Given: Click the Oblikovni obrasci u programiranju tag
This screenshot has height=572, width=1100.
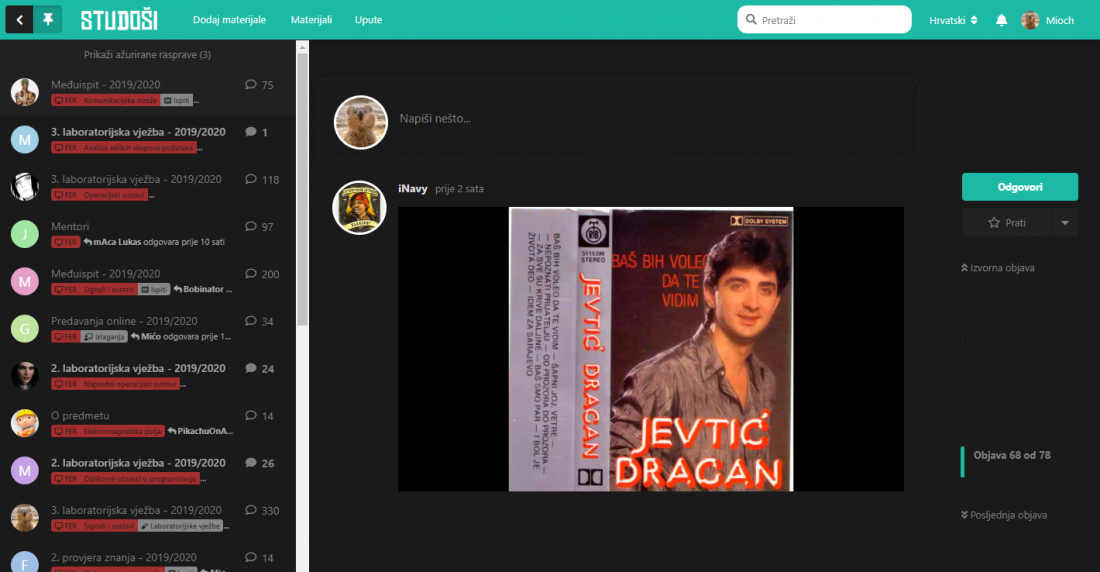Looking at the screenshot, I should [140, 479].
